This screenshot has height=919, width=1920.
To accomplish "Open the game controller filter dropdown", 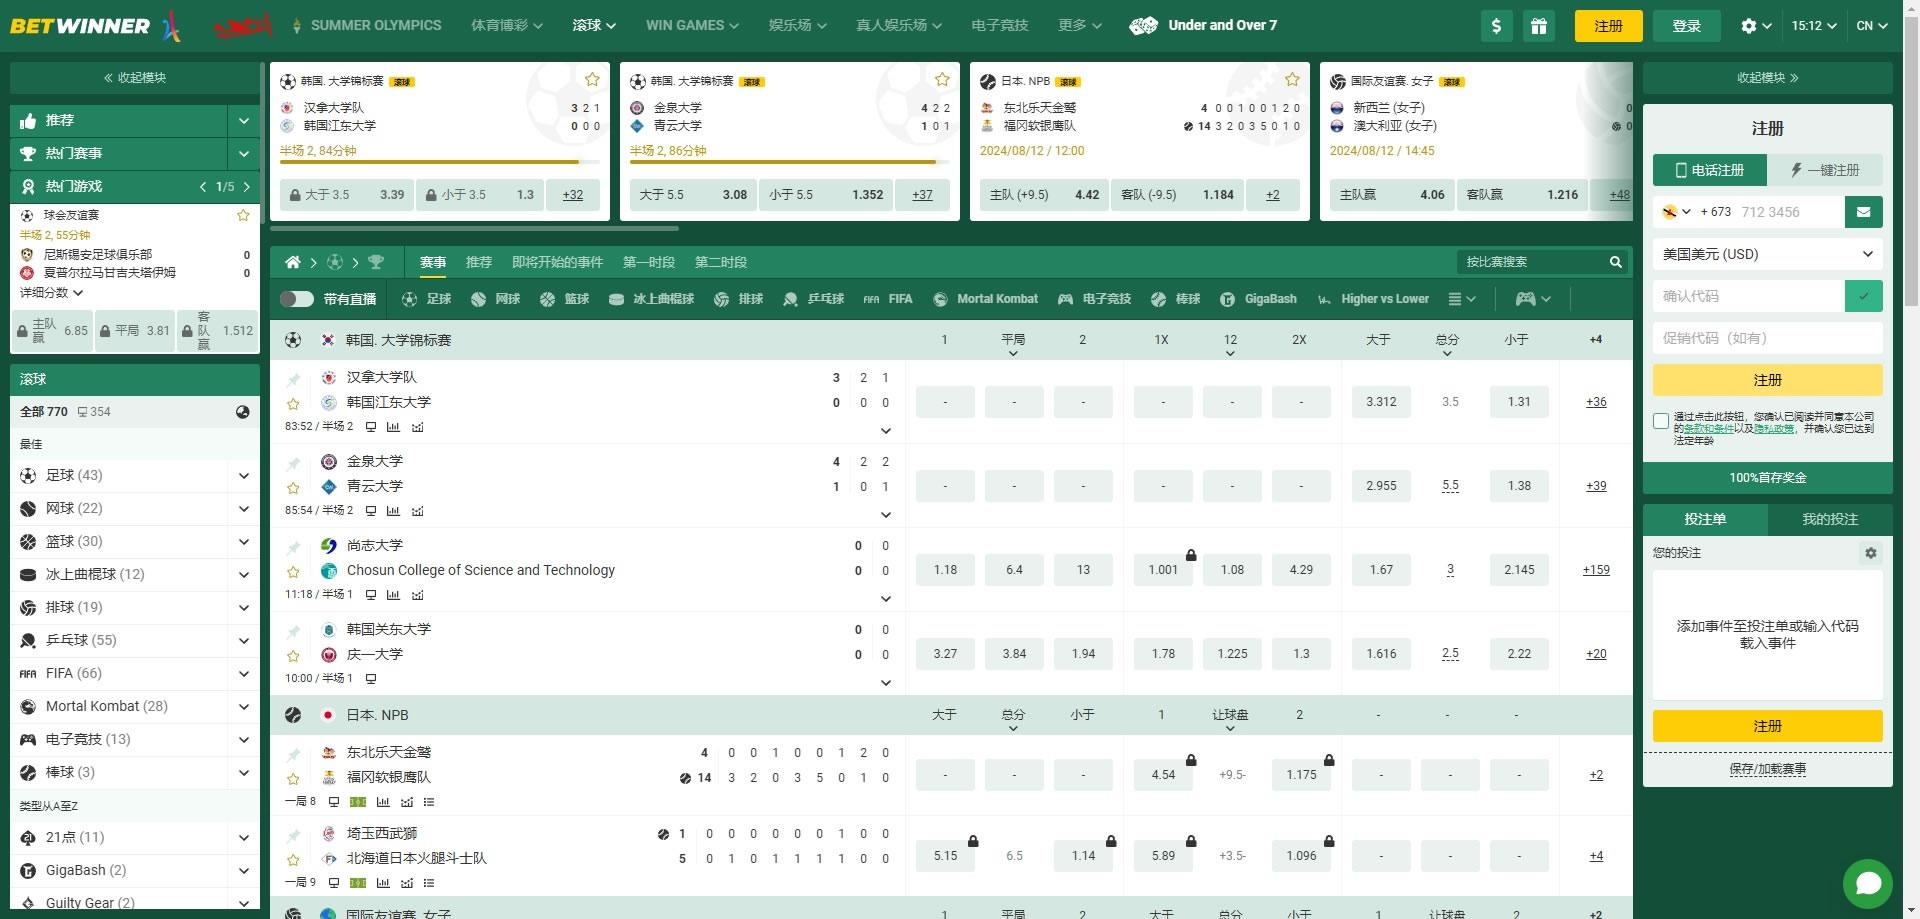I will 1533,299.
